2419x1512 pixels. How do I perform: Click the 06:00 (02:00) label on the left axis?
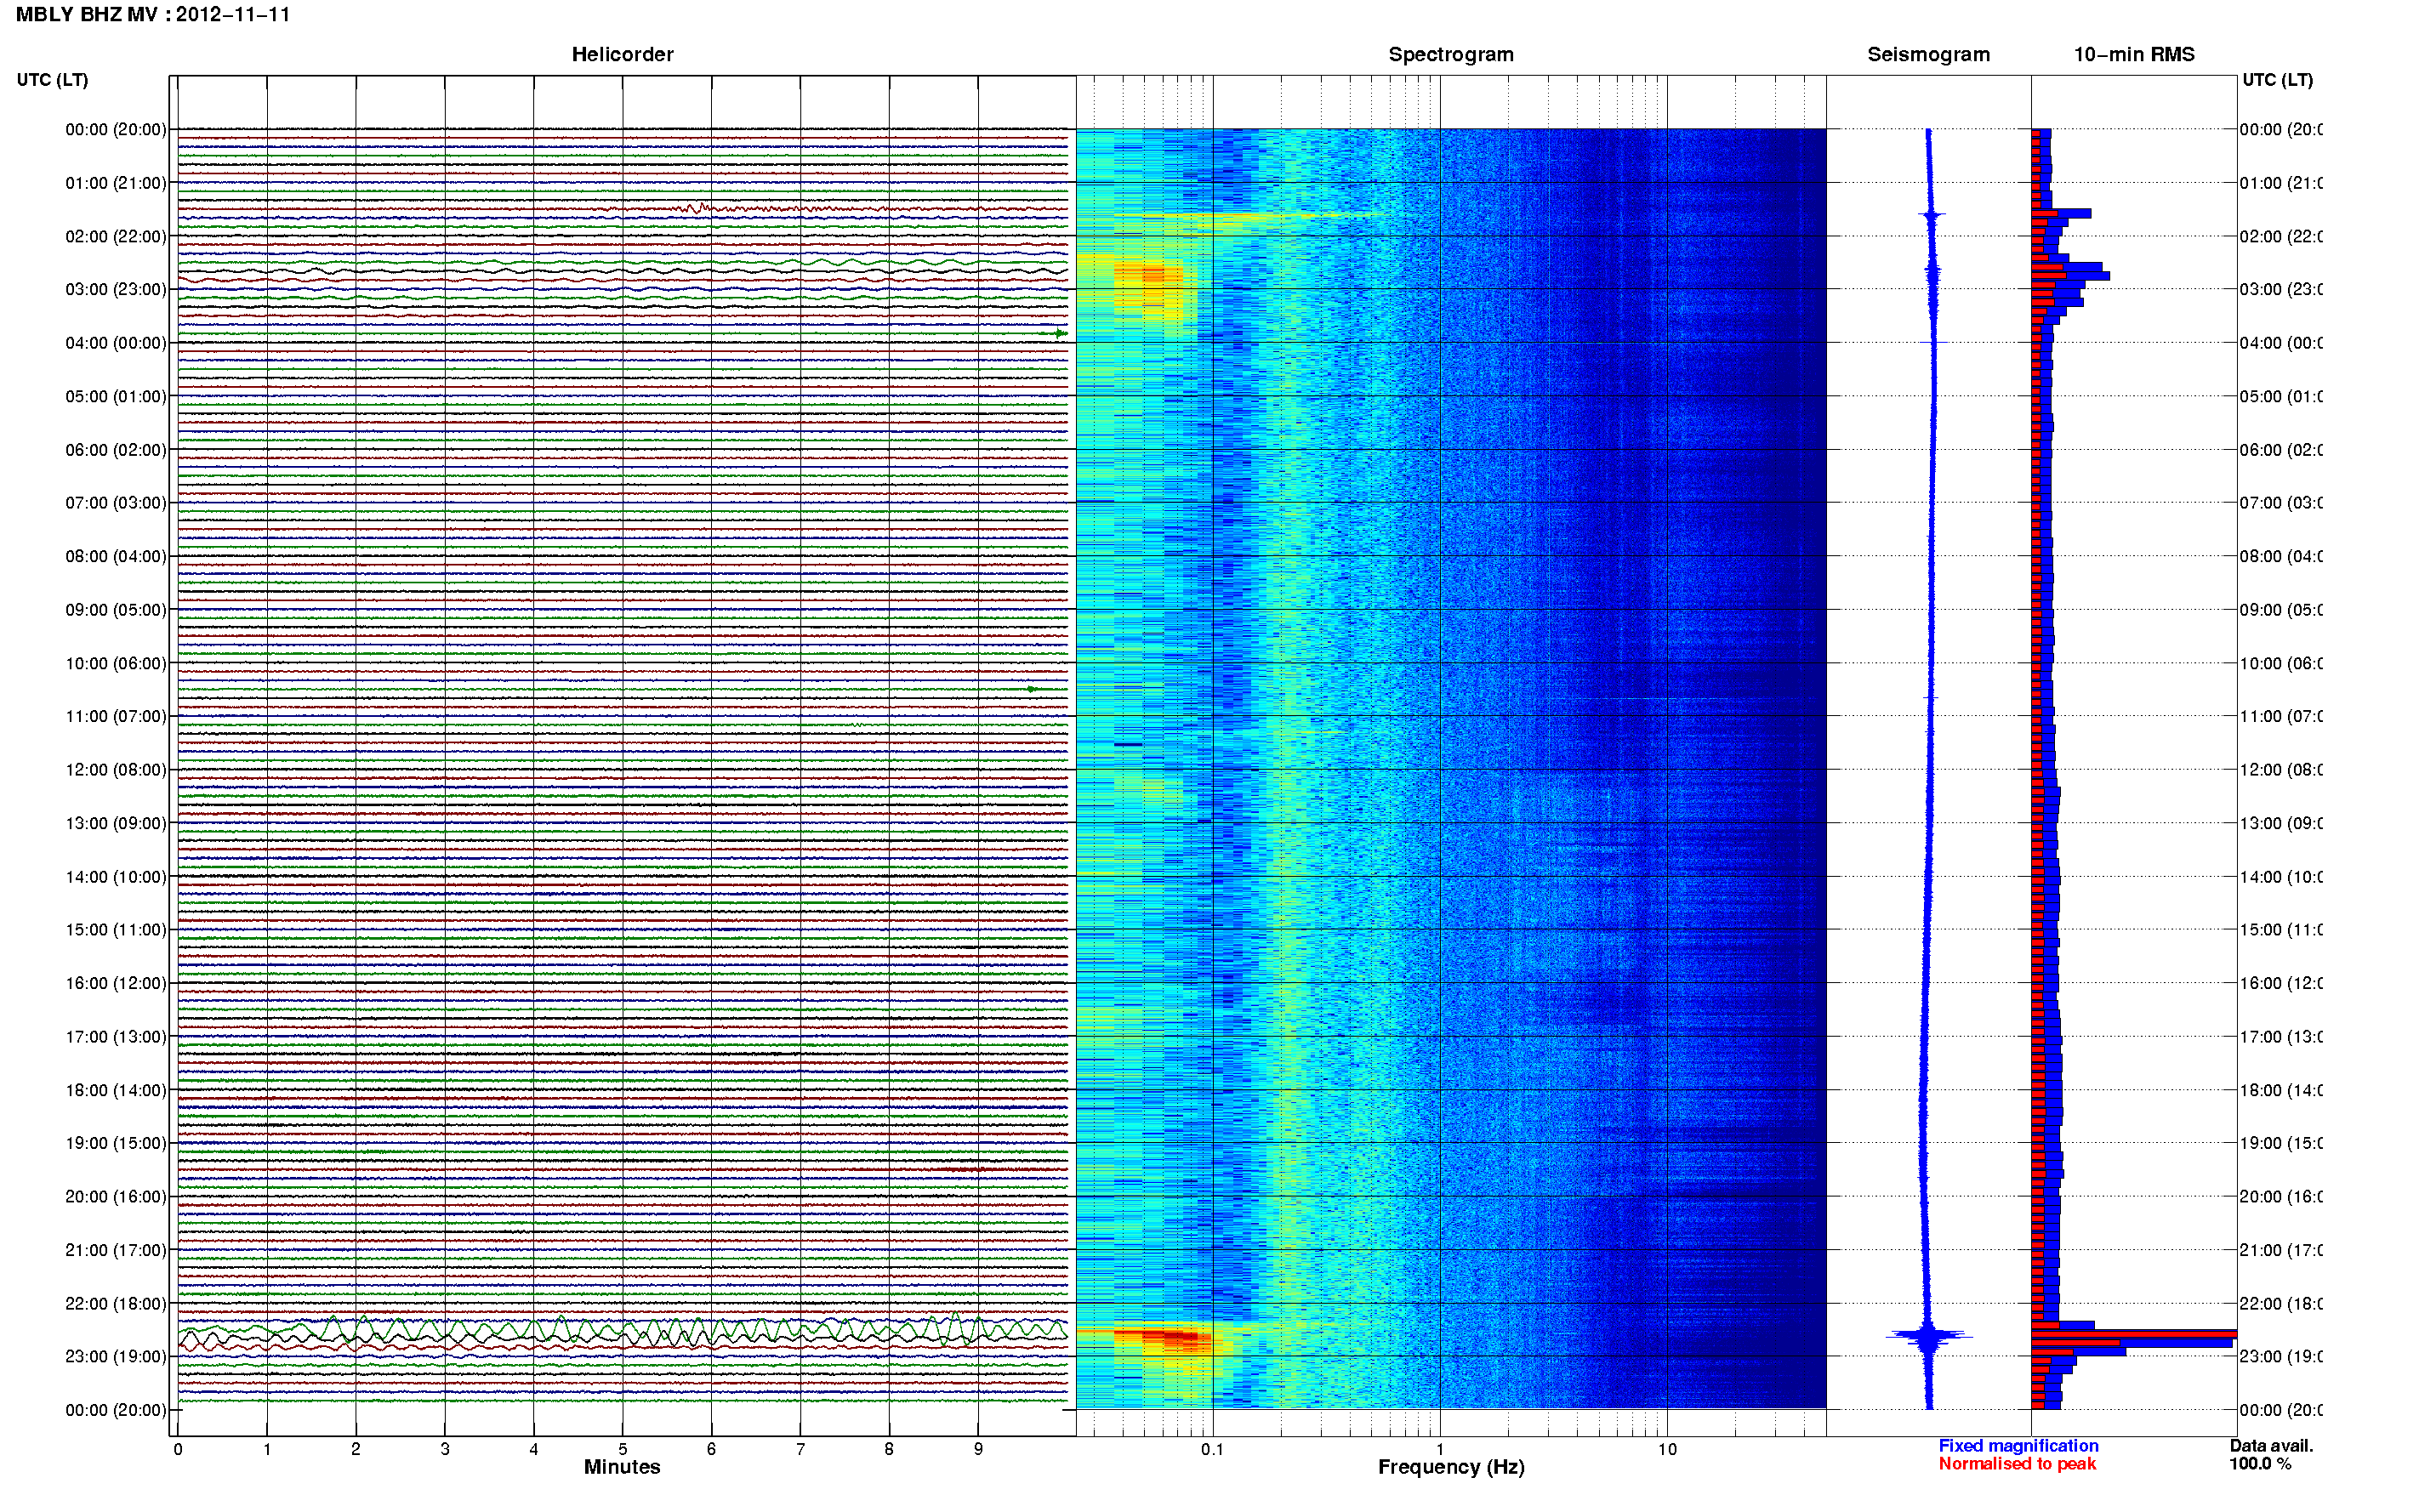[x=116, y=450]
